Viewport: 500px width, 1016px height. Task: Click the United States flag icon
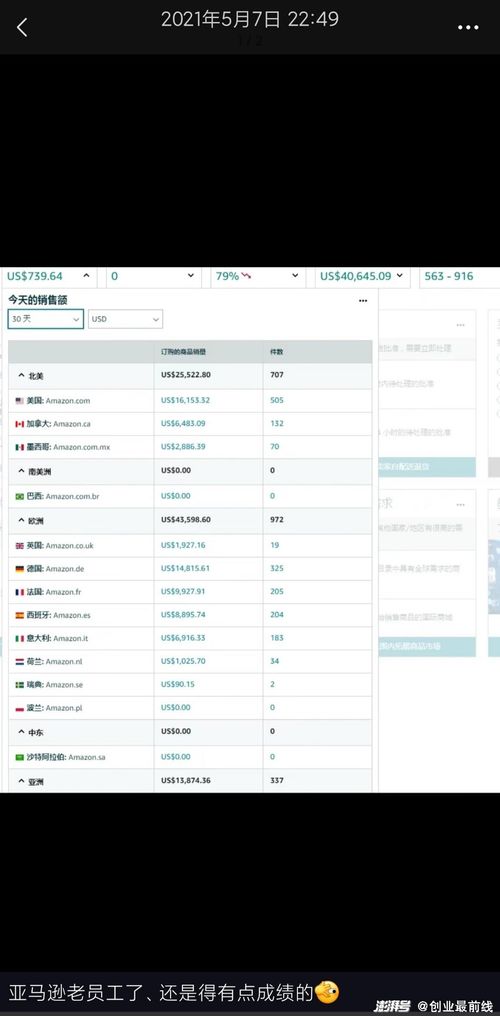[x=19, y=401]
